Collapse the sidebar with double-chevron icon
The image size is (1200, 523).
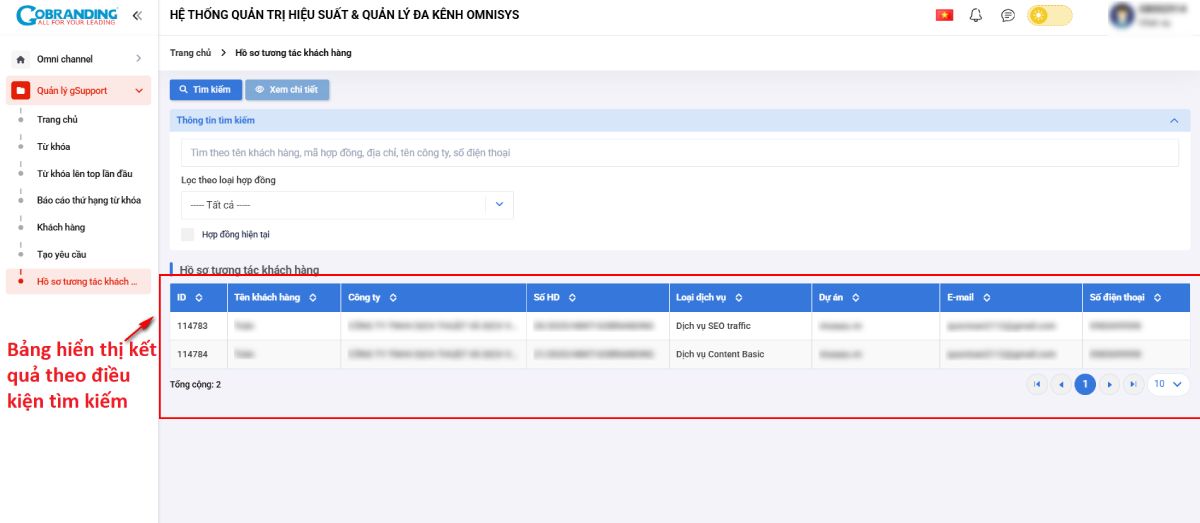coord(137,16)
